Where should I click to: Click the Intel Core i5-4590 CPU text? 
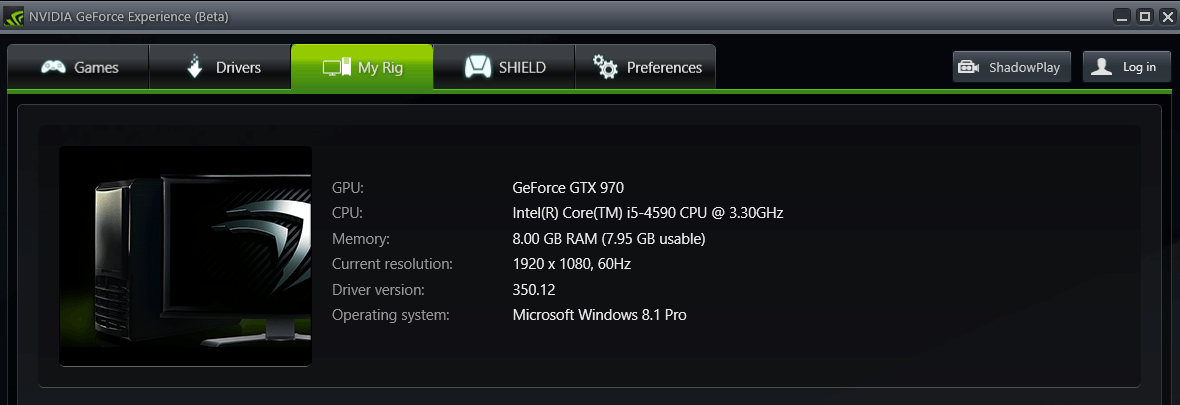point(647,213)
